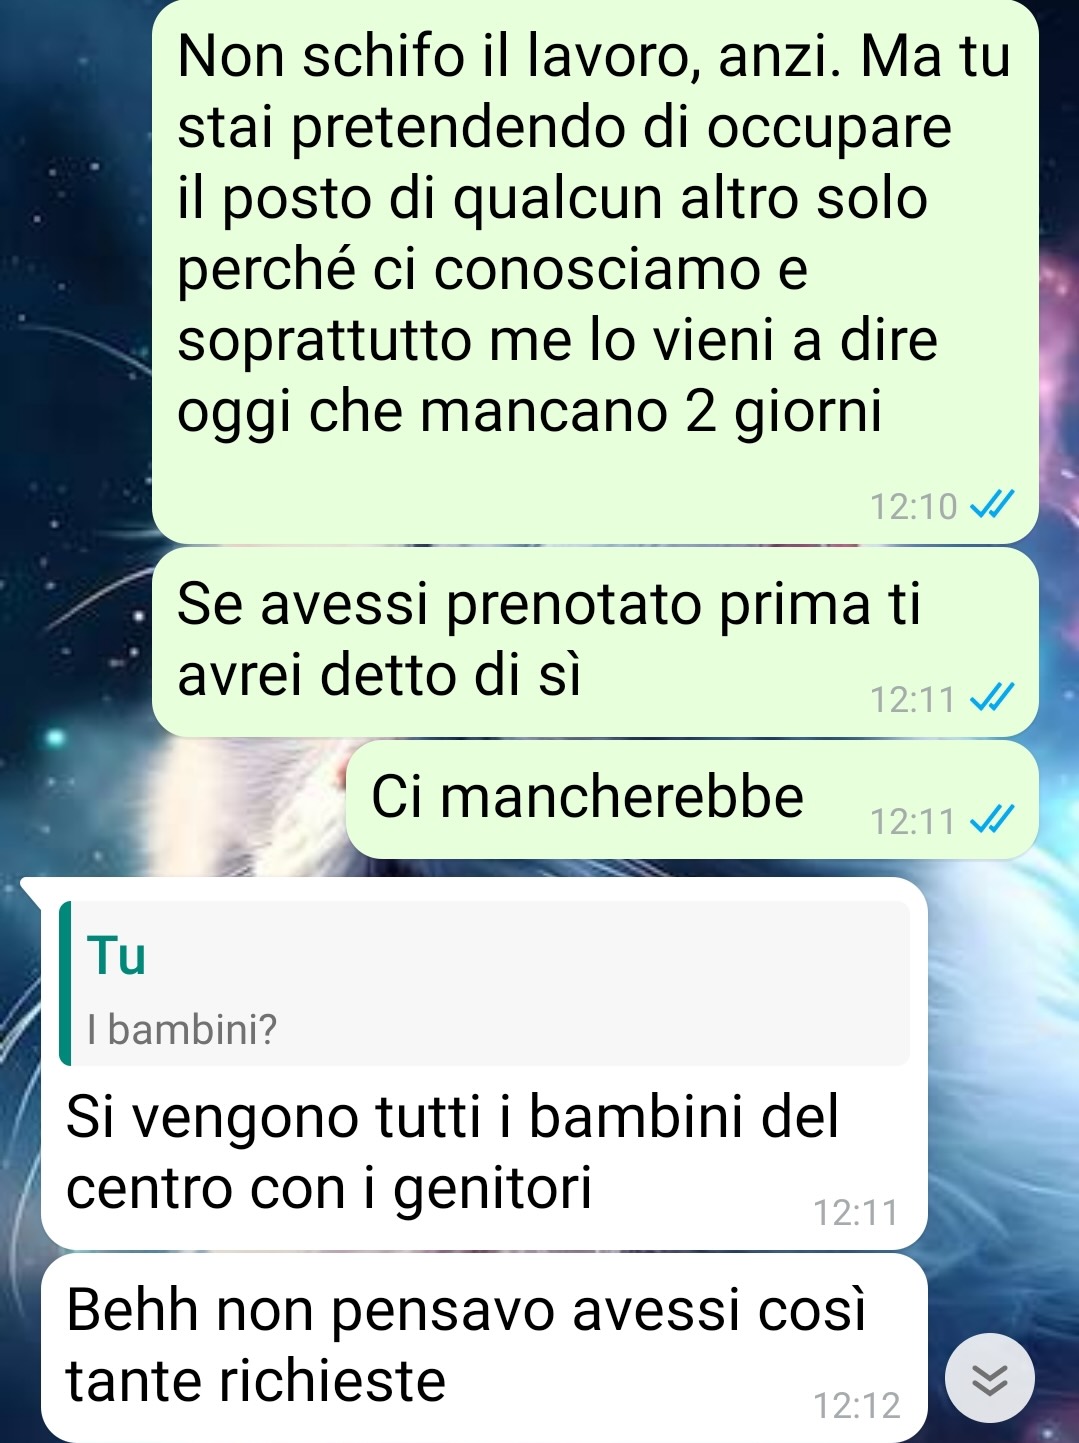Select the 'Se avessi prenotato prima' message bubble
Image resolution: width=1079 pixels, height=1443 pixels.
pos(595,642)
